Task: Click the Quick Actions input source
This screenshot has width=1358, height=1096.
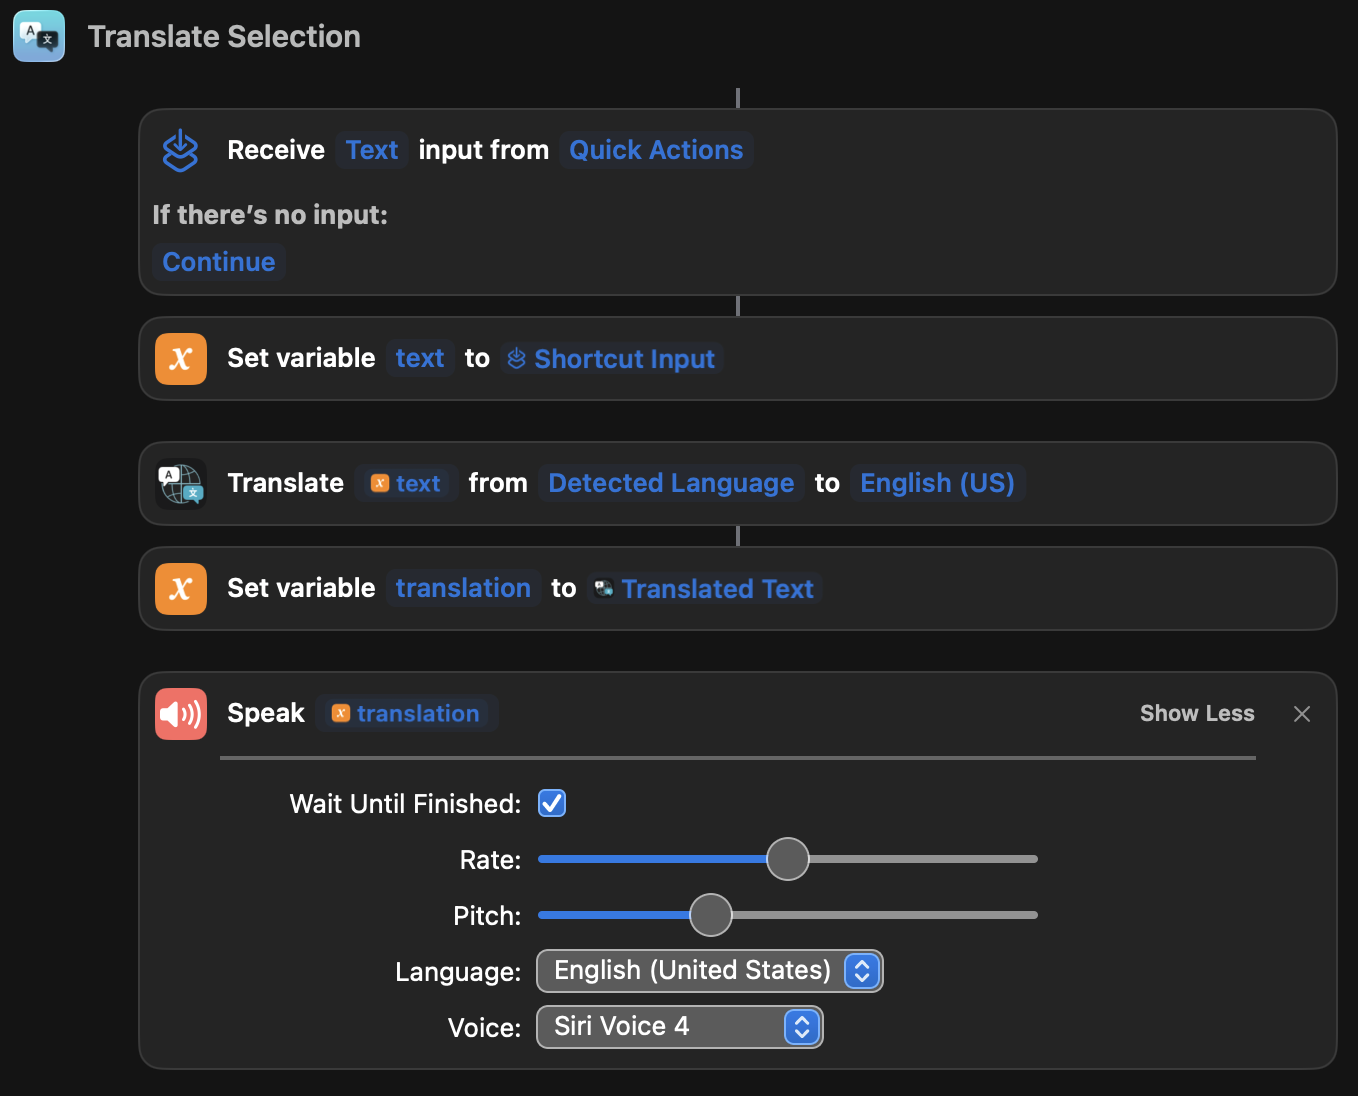Action: pyautogui.click(x=656, y=150)
